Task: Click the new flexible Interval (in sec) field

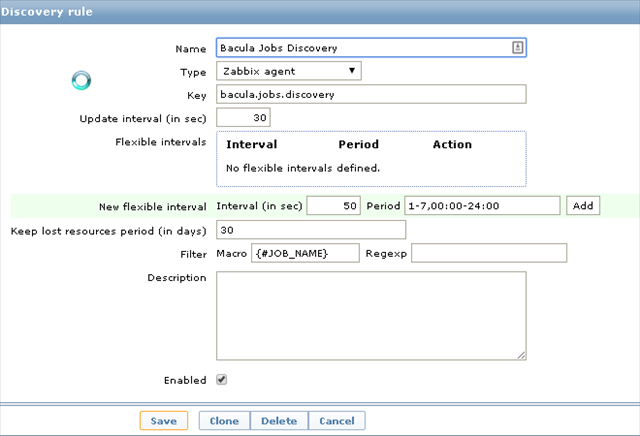Action: [333, 206]
